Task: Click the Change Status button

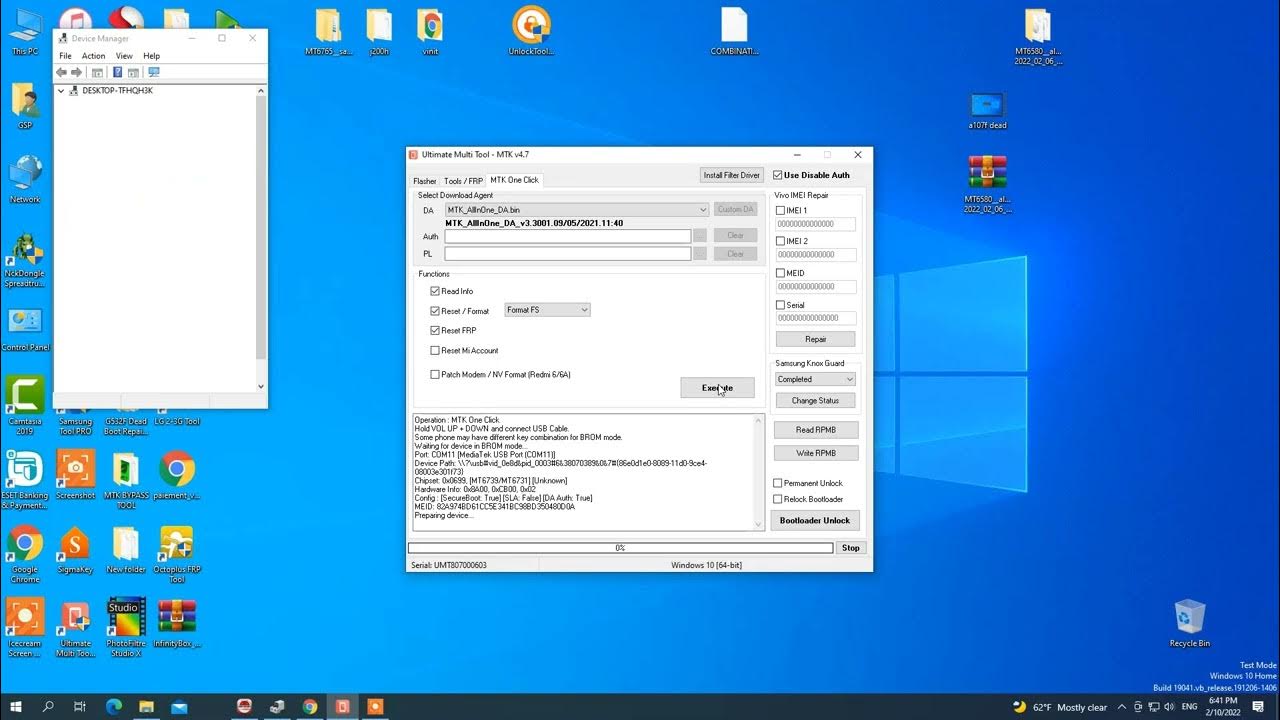Action: pos(816,400)
